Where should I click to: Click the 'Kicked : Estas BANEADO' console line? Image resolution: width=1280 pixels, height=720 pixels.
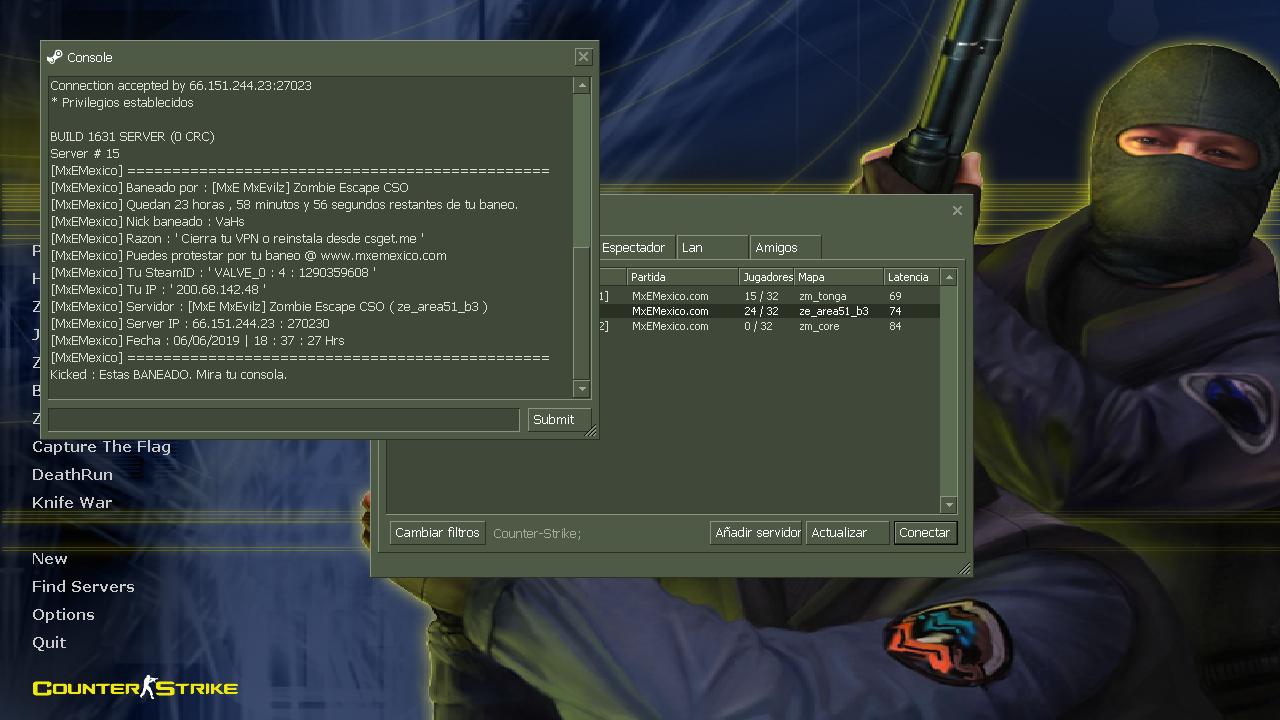(x=168, y=375)
